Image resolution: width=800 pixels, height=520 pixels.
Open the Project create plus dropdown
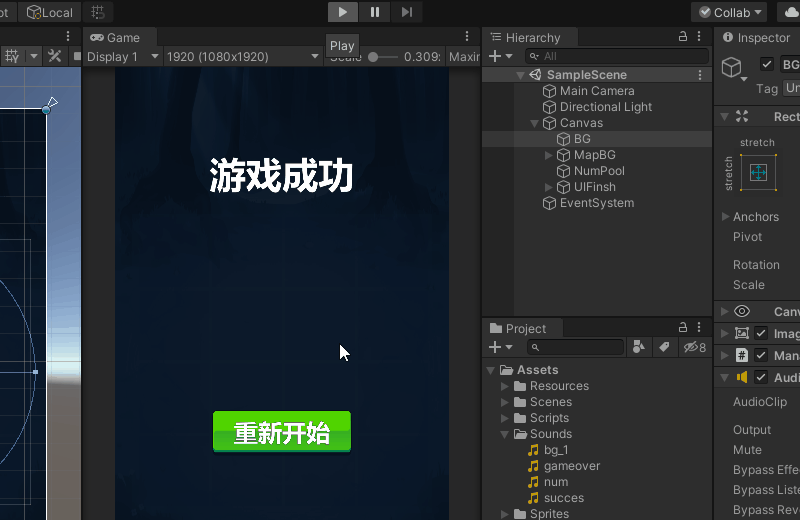500,348
